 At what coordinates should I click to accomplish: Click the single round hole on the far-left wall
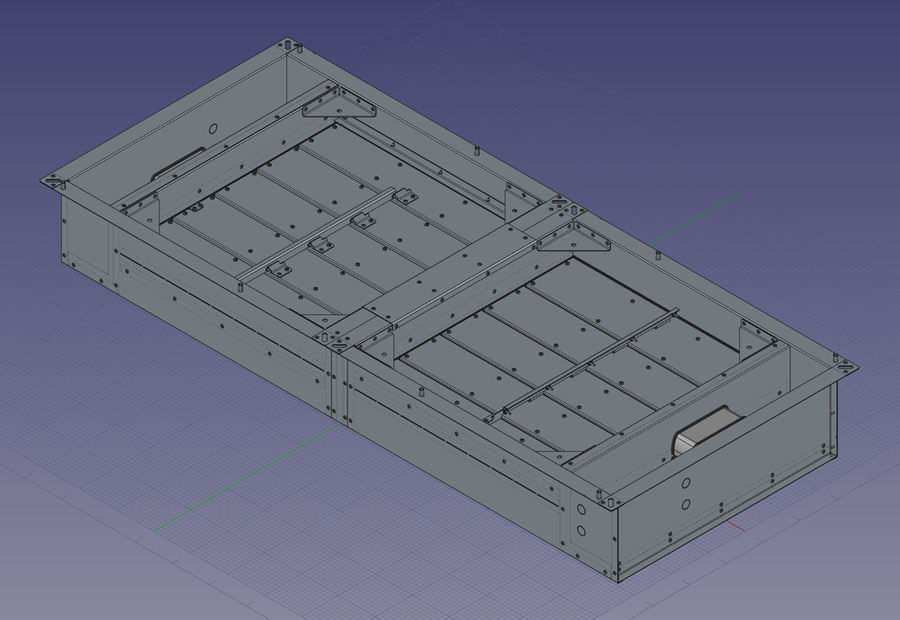212,129
